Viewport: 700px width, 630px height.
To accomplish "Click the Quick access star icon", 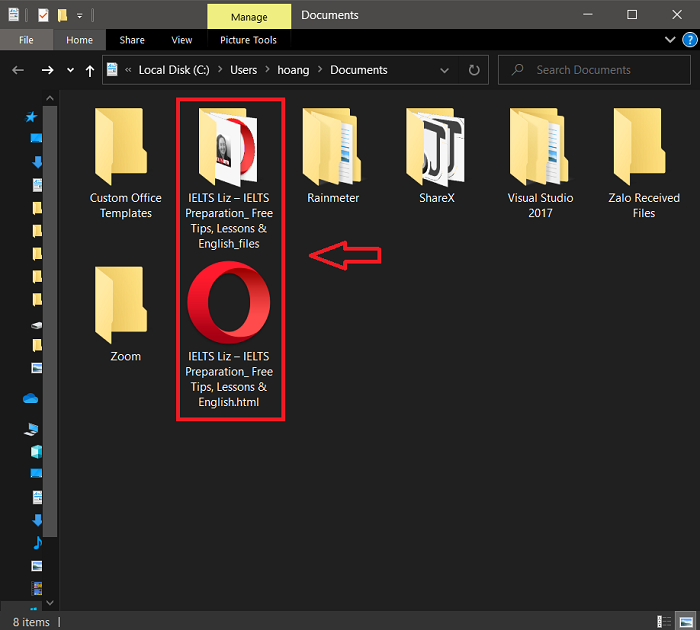I will pos(31,117).
